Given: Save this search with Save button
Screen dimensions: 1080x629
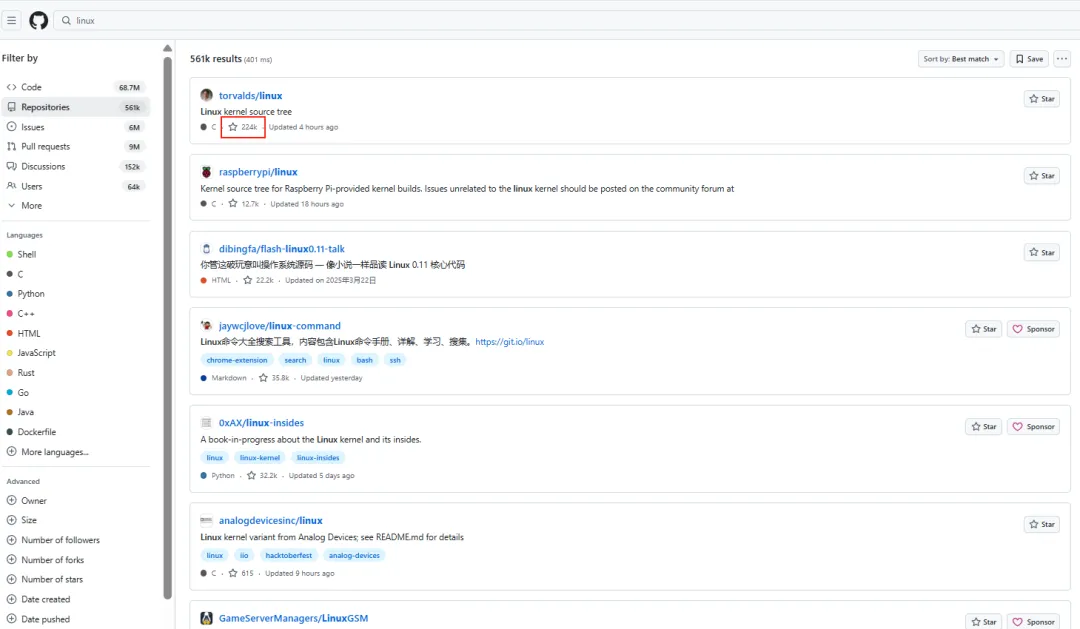Looking at the screenshot, I should click(x=1029, y=59).
